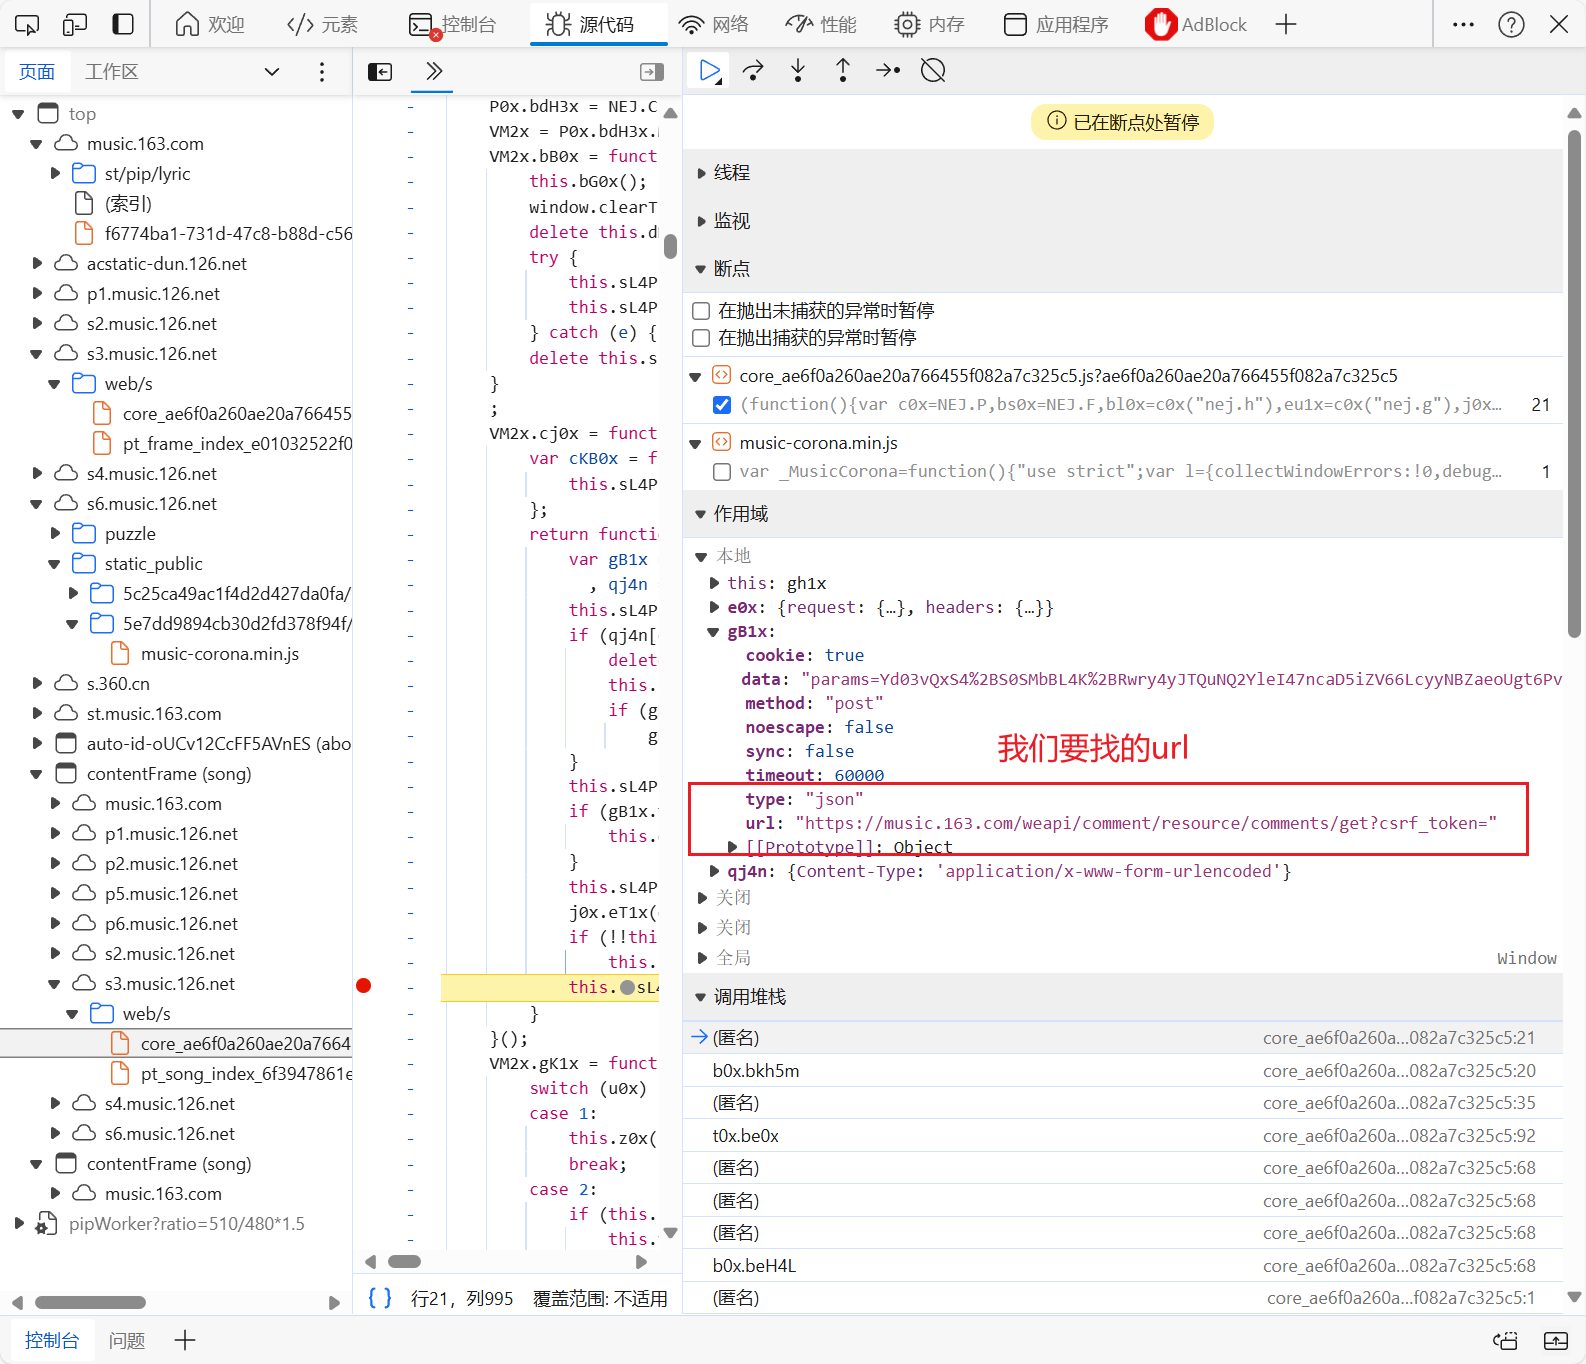Expand the 线程 section
Screen dimensions: 1586x1364
(x=731, y=173)
